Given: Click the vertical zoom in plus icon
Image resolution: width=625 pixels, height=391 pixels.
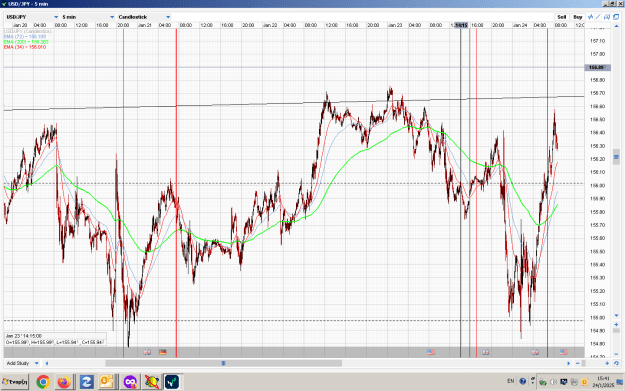Looking at the screenshot, I should coord(616,324).
